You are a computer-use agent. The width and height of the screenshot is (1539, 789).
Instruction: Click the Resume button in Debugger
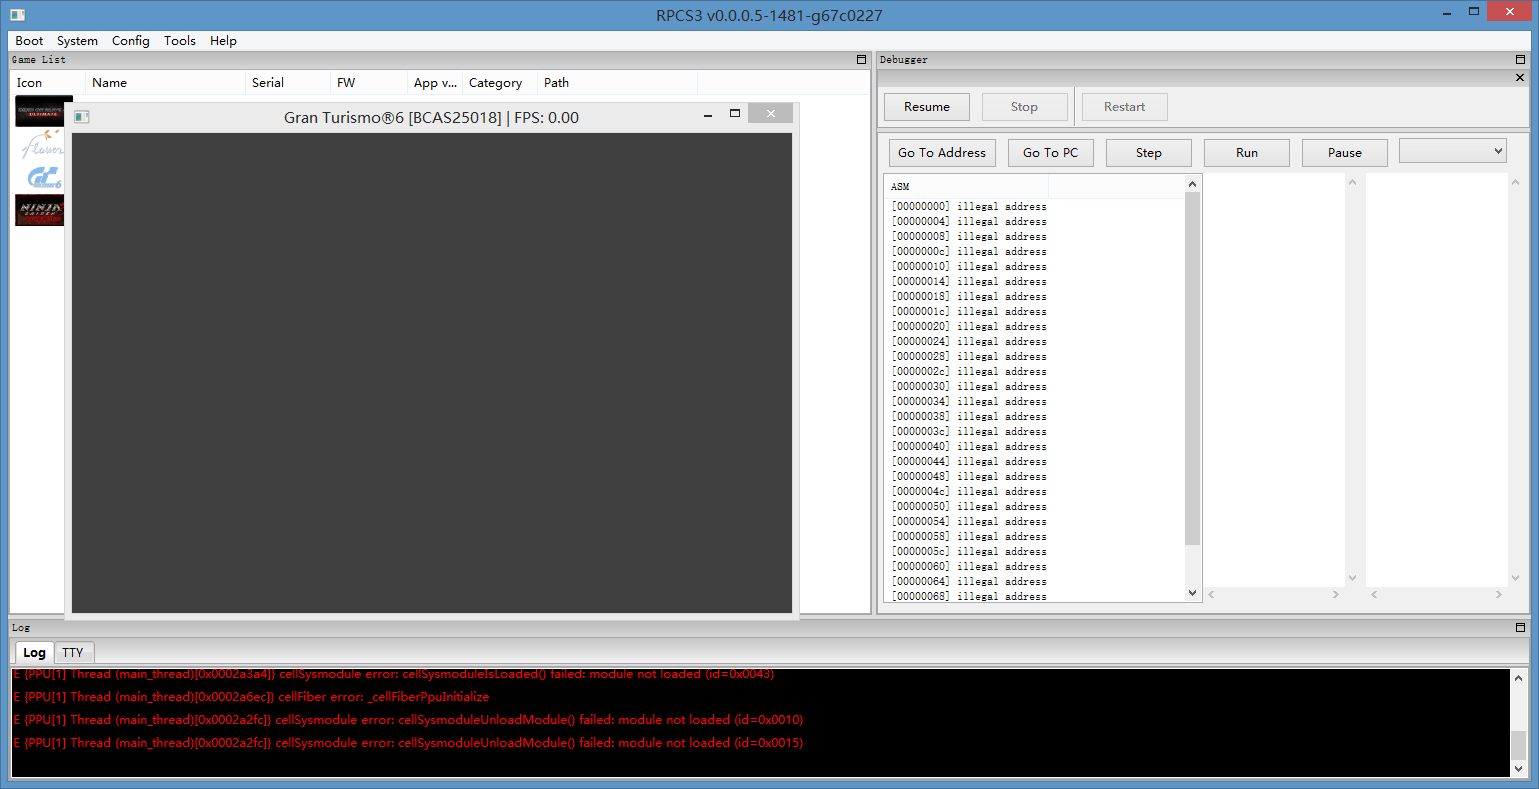click(927, 107)
